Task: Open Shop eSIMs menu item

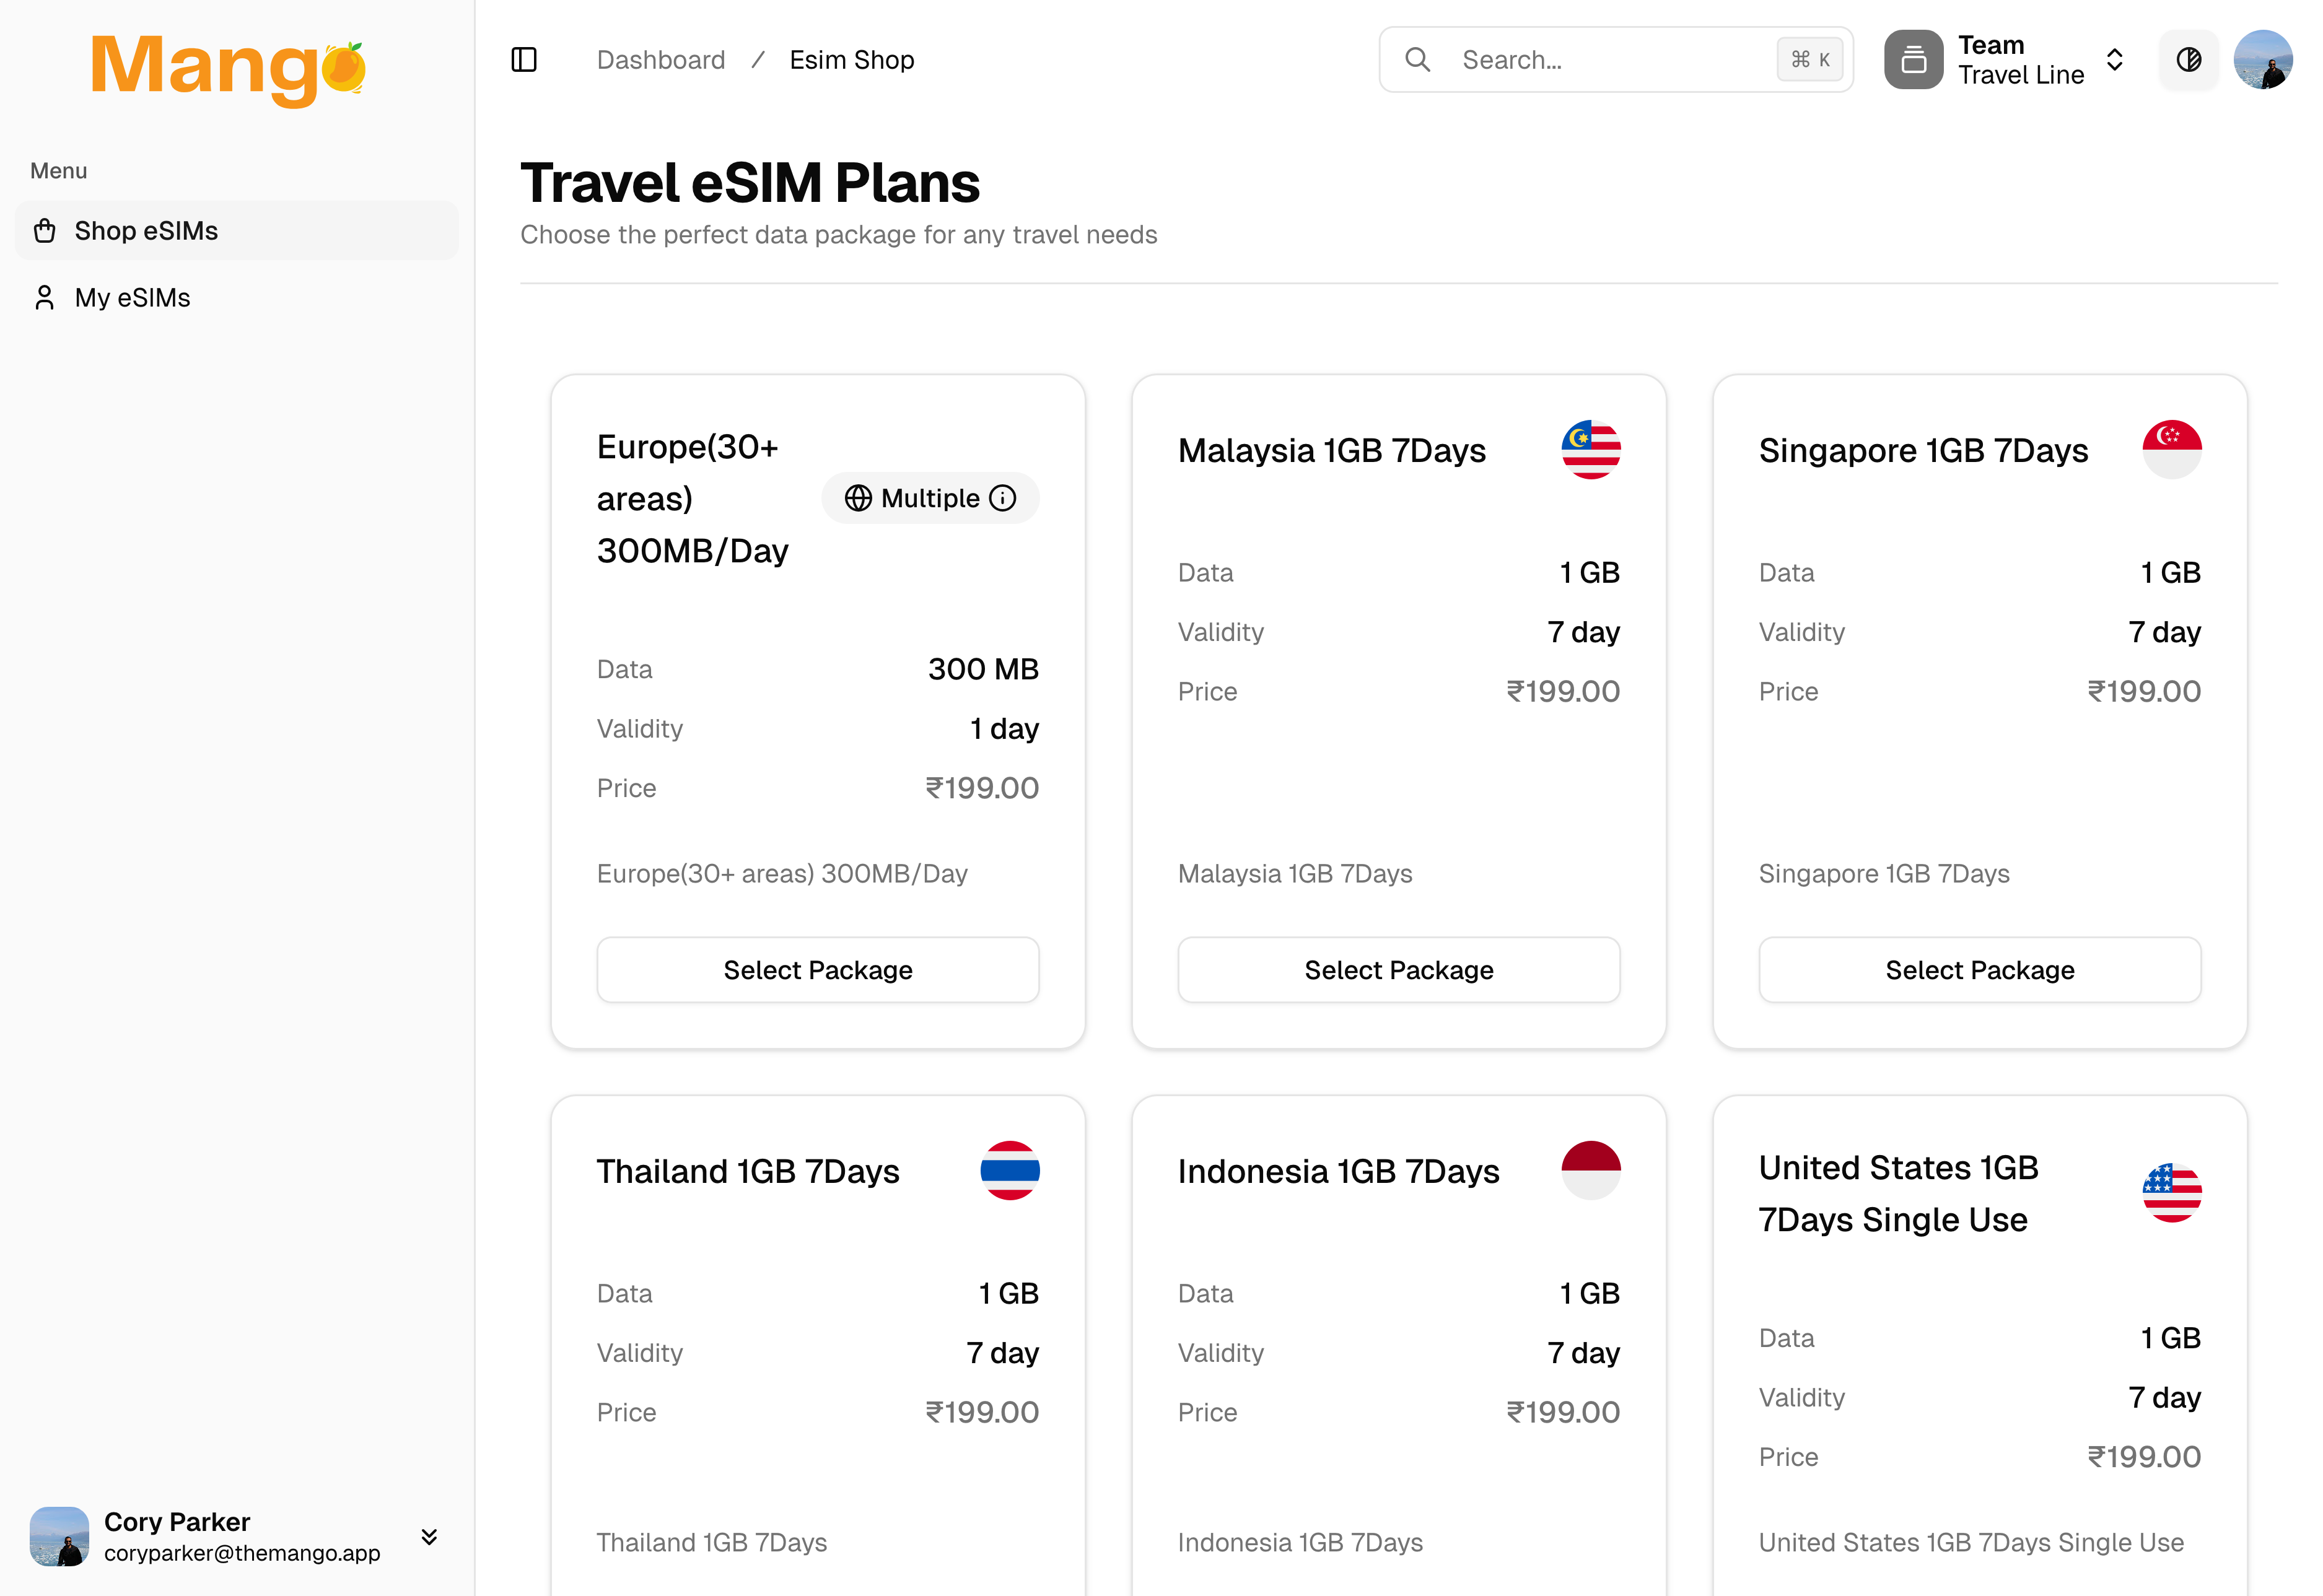Action: tap(236, 231)
